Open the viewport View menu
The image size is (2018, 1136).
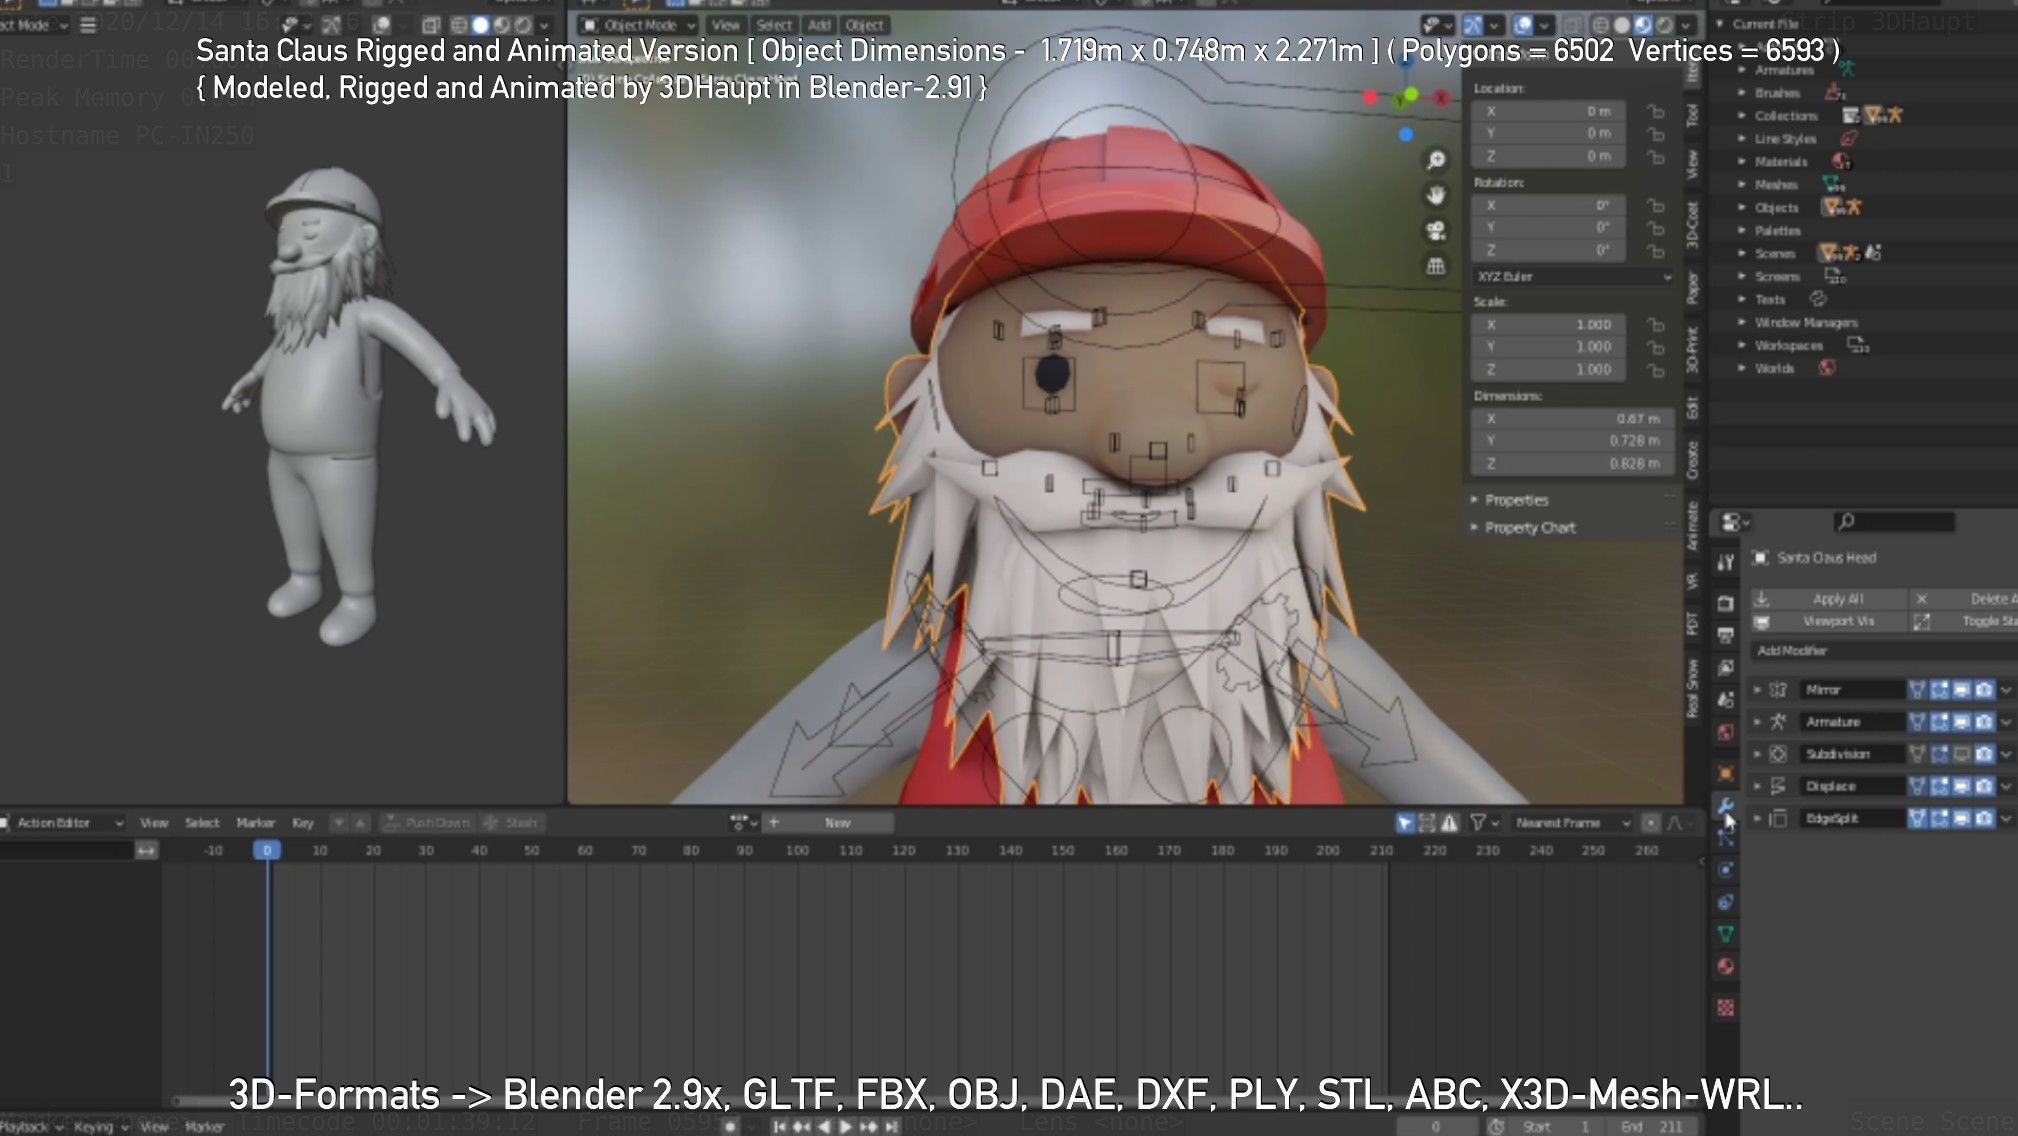click(x=725, y=25)
